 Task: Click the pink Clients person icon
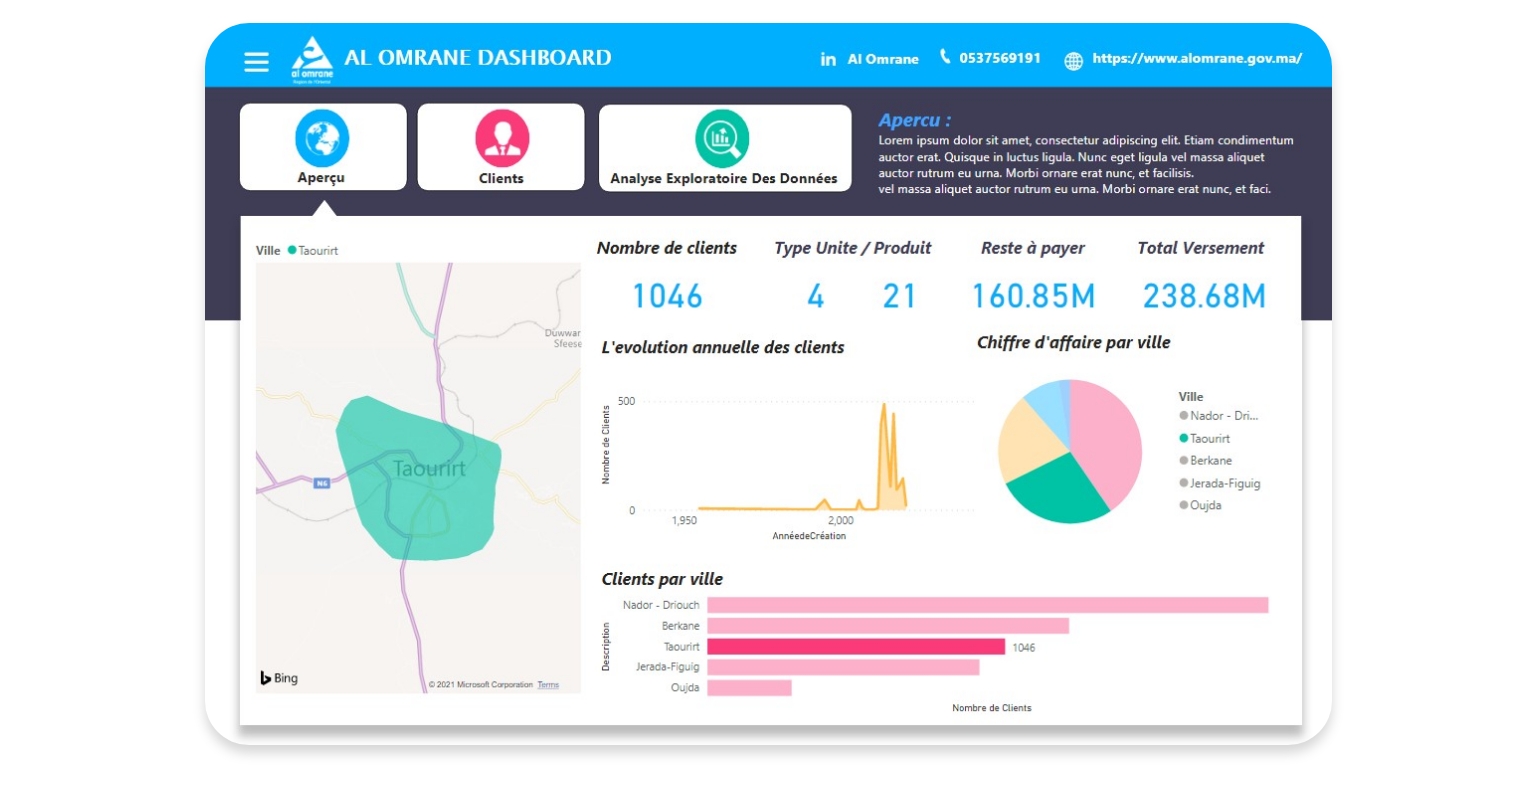point(501,138)
